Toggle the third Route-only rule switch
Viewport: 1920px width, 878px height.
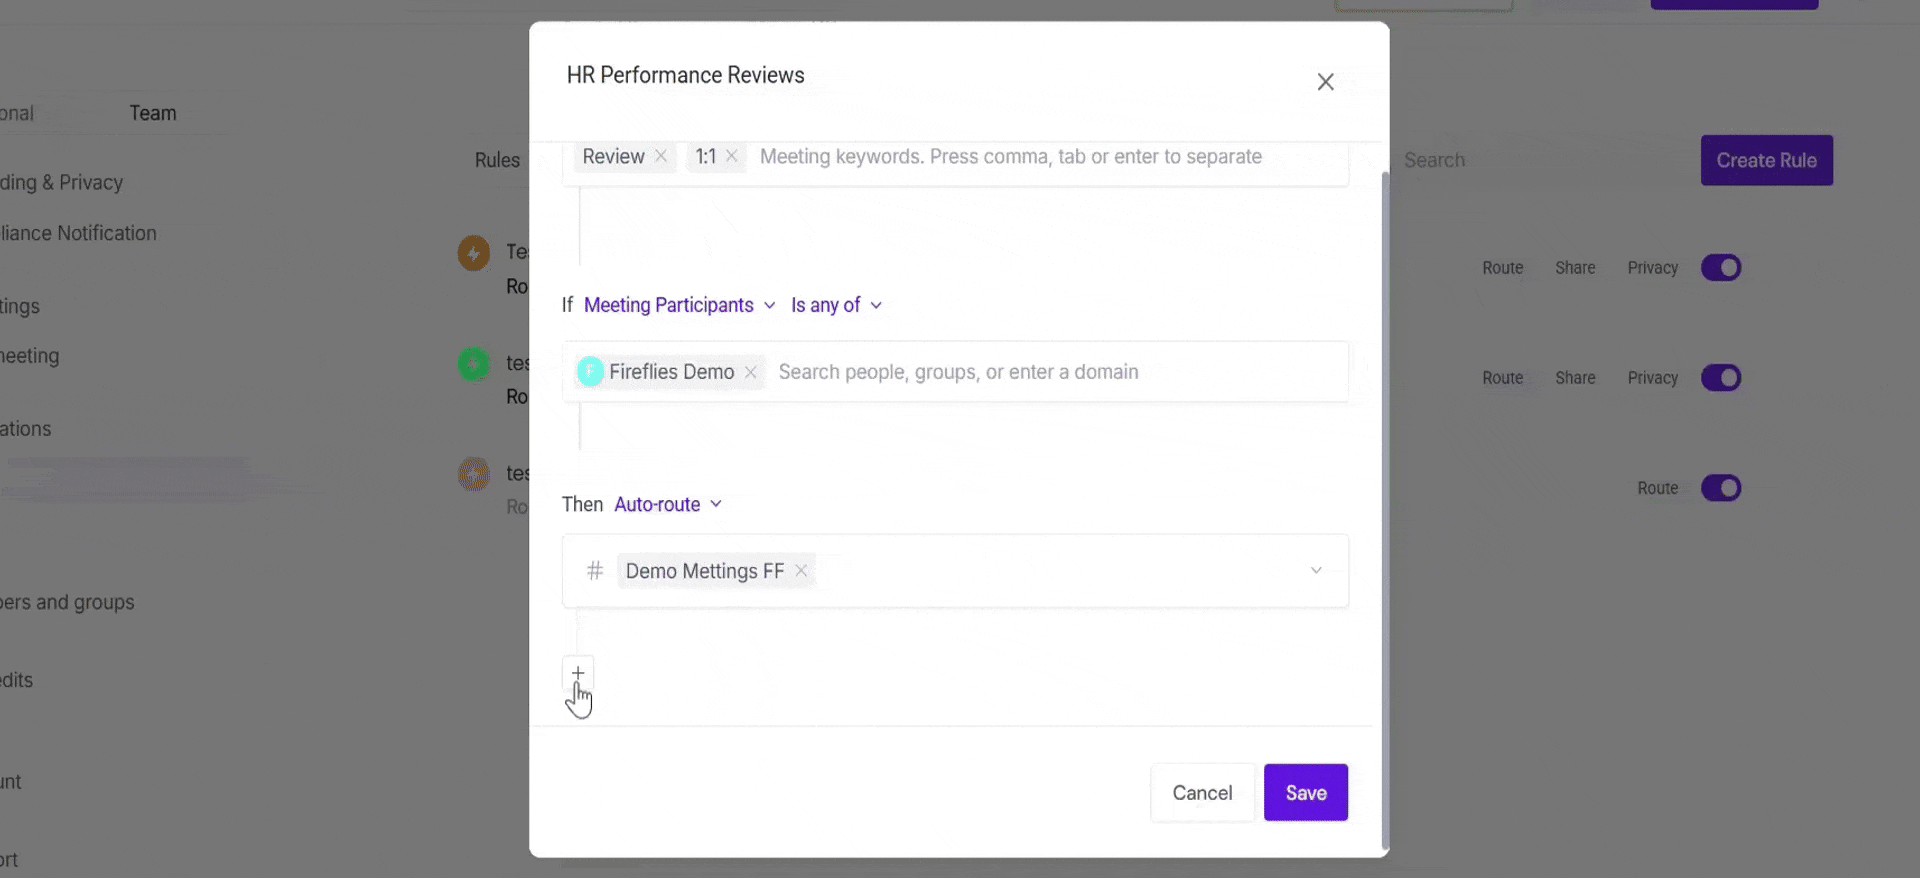pos(1721,488)
